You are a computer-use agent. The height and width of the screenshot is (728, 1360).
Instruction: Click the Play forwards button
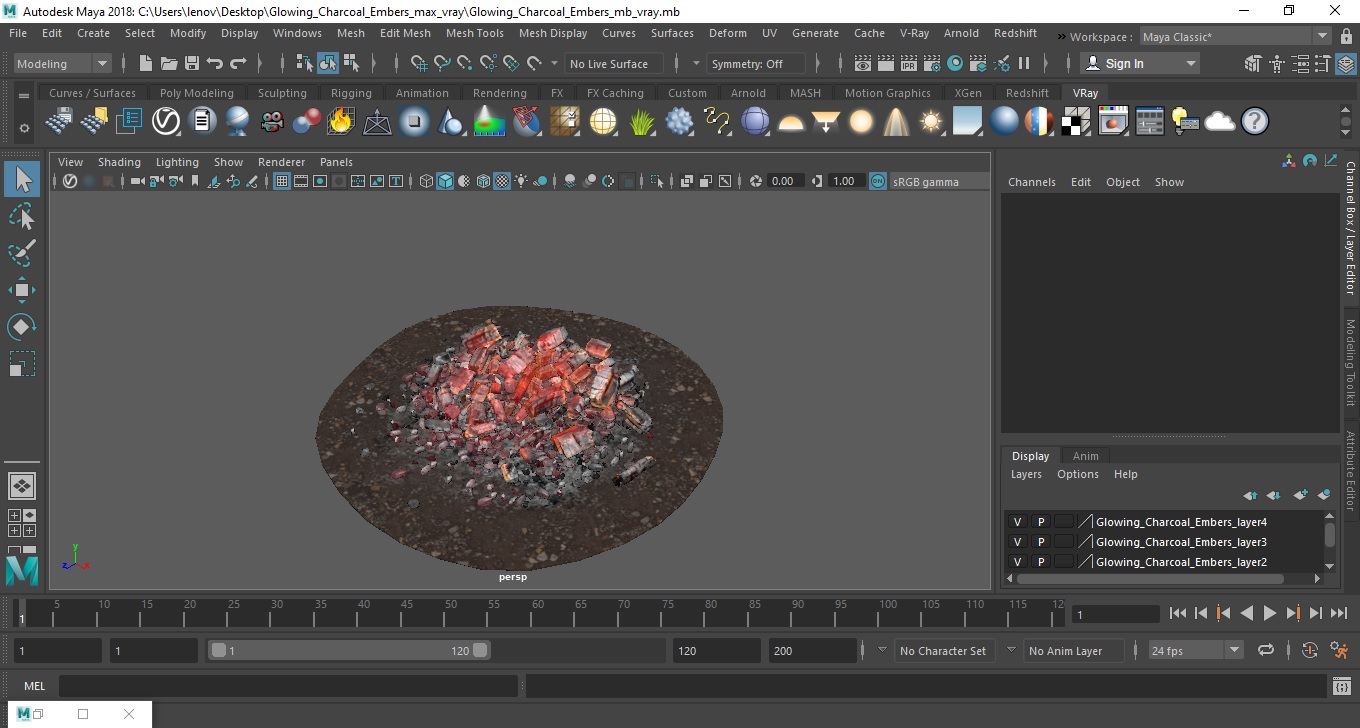1270,613
